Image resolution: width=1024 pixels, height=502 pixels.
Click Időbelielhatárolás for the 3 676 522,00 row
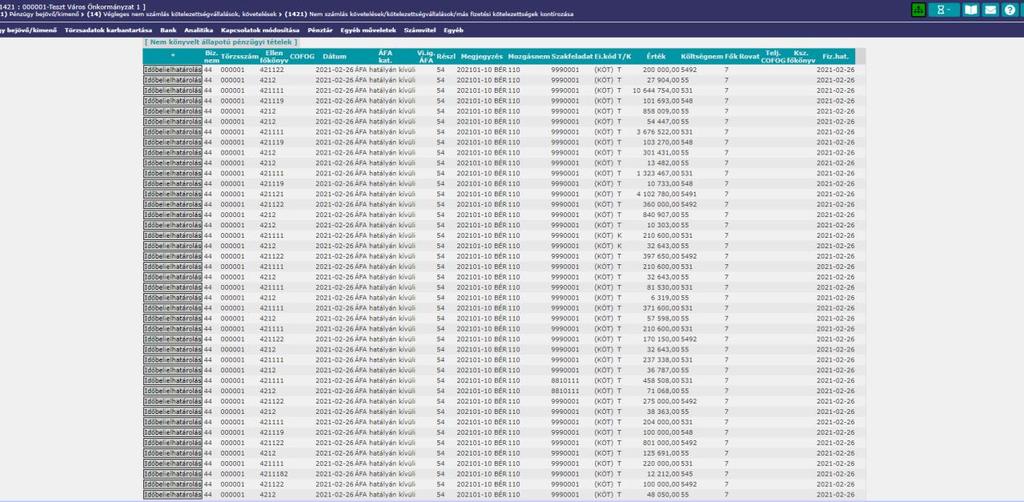tap(173, 131)
